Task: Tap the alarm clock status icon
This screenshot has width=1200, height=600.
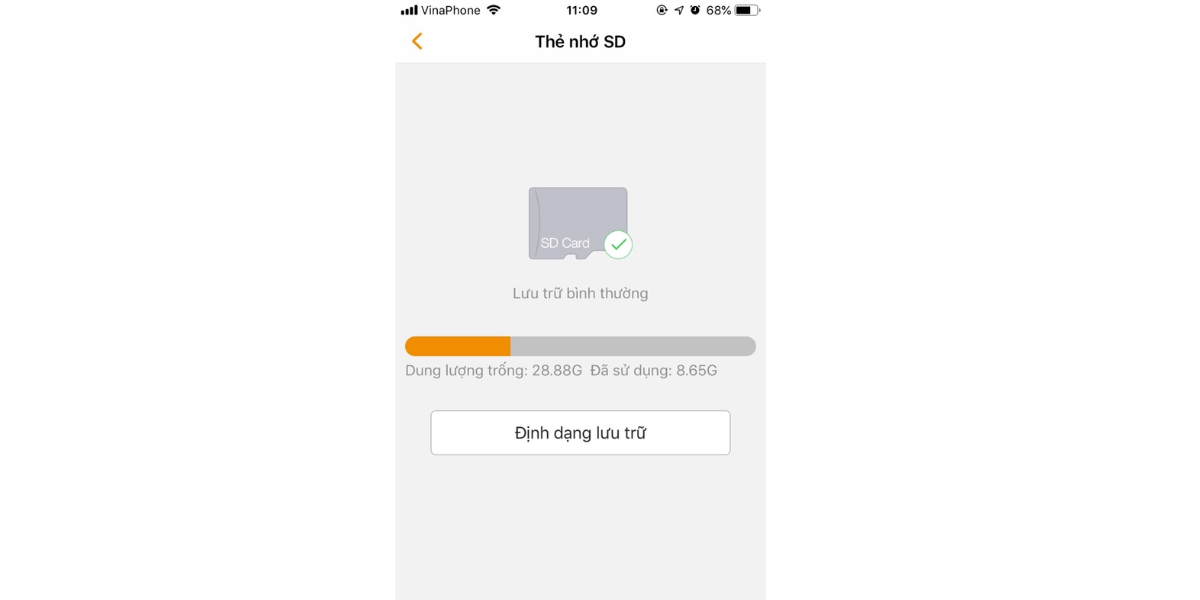Action: coord(695,10)
